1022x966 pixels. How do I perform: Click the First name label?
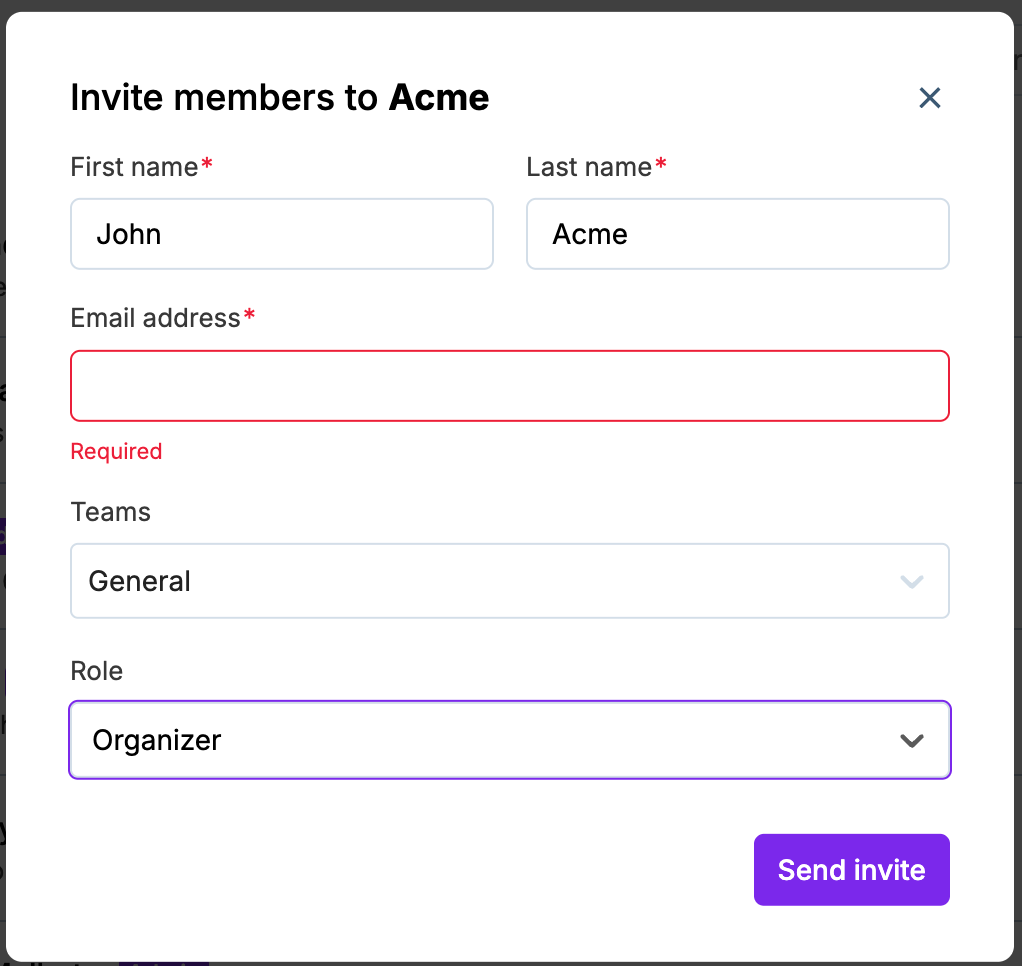pyautogui.click(x=134, y=167)
